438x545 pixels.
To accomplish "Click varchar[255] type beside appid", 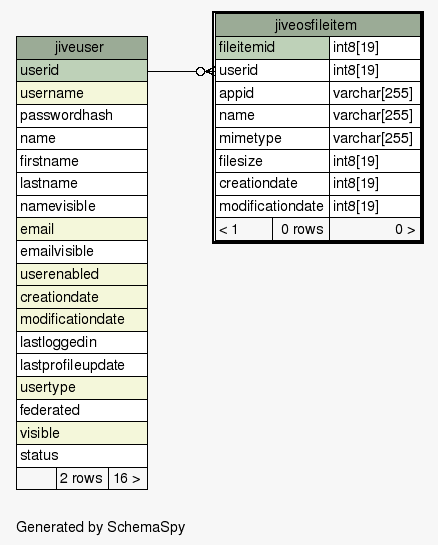I will tap(375, 93).
